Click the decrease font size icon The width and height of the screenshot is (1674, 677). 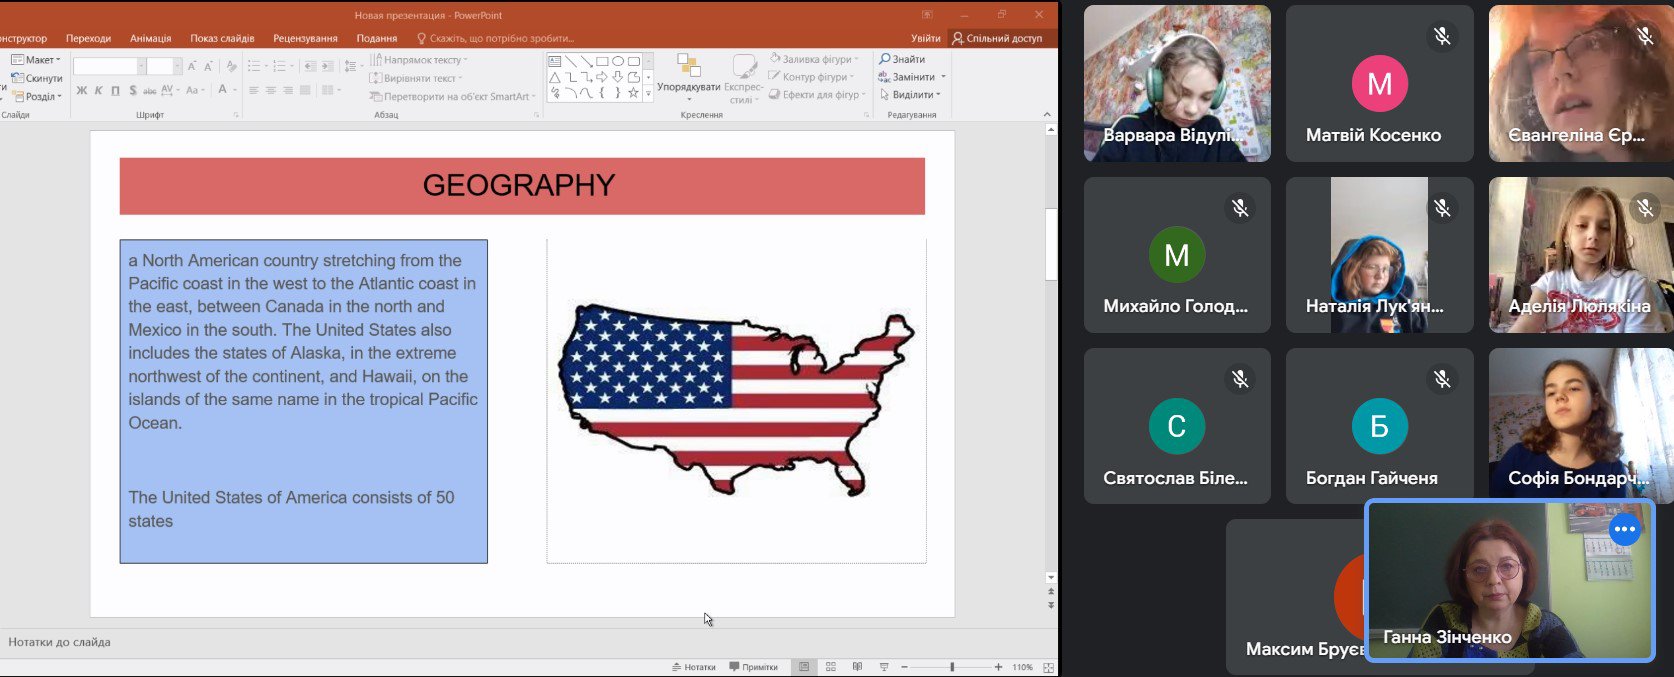tap(208, 66)
